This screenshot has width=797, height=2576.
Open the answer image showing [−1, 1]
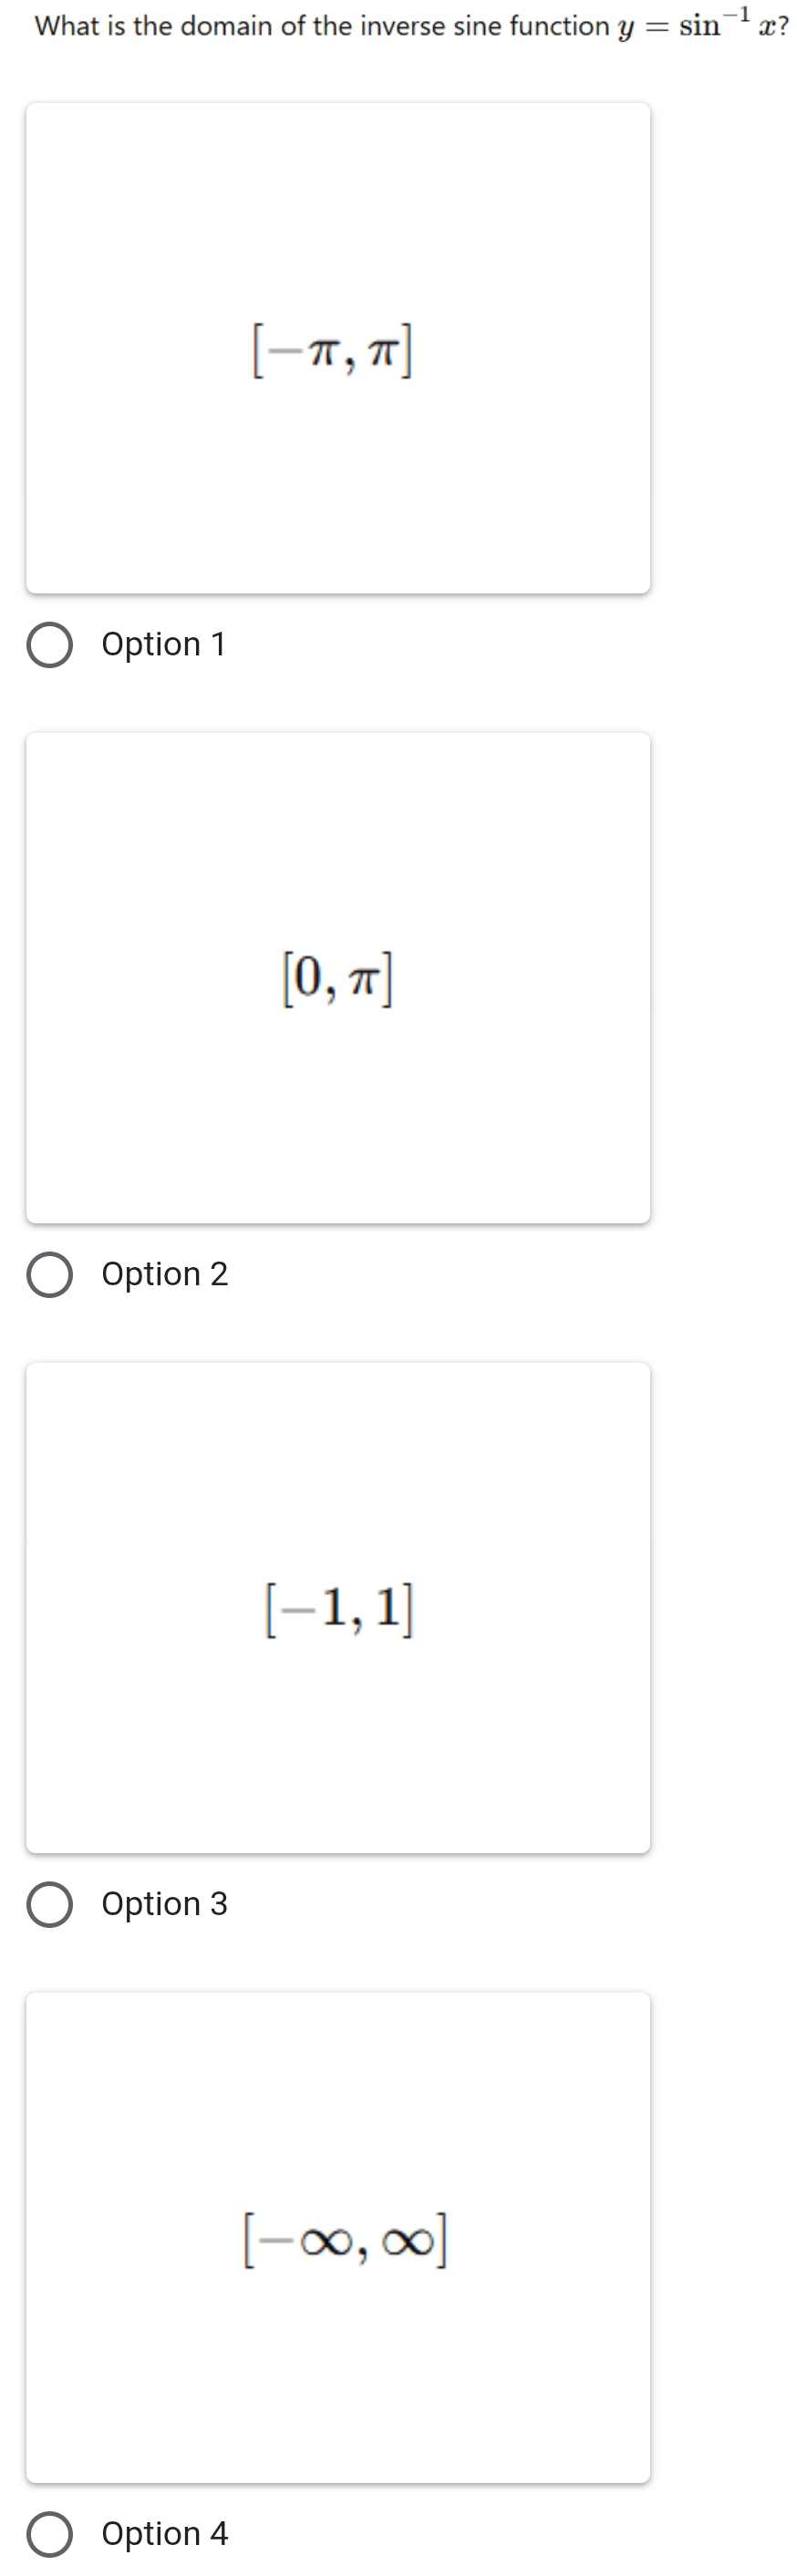pyautogui.click(x=338, y=1608)
